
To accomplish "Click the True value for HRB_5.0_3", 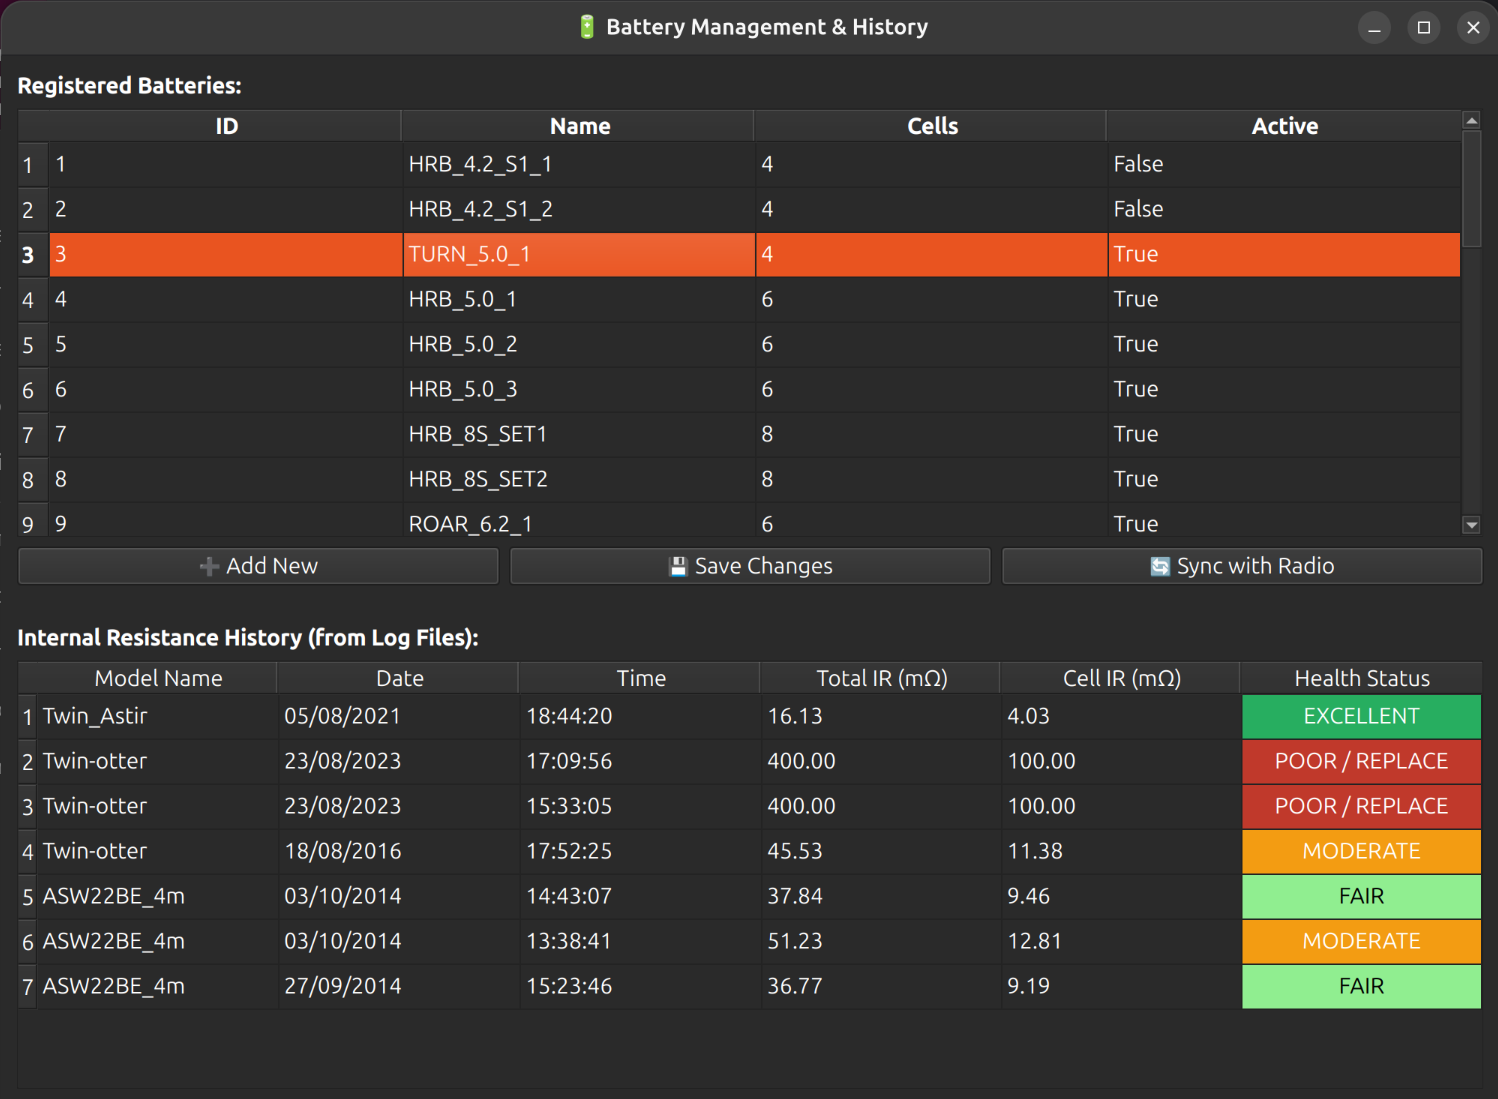I will (x=1284, y=389).
